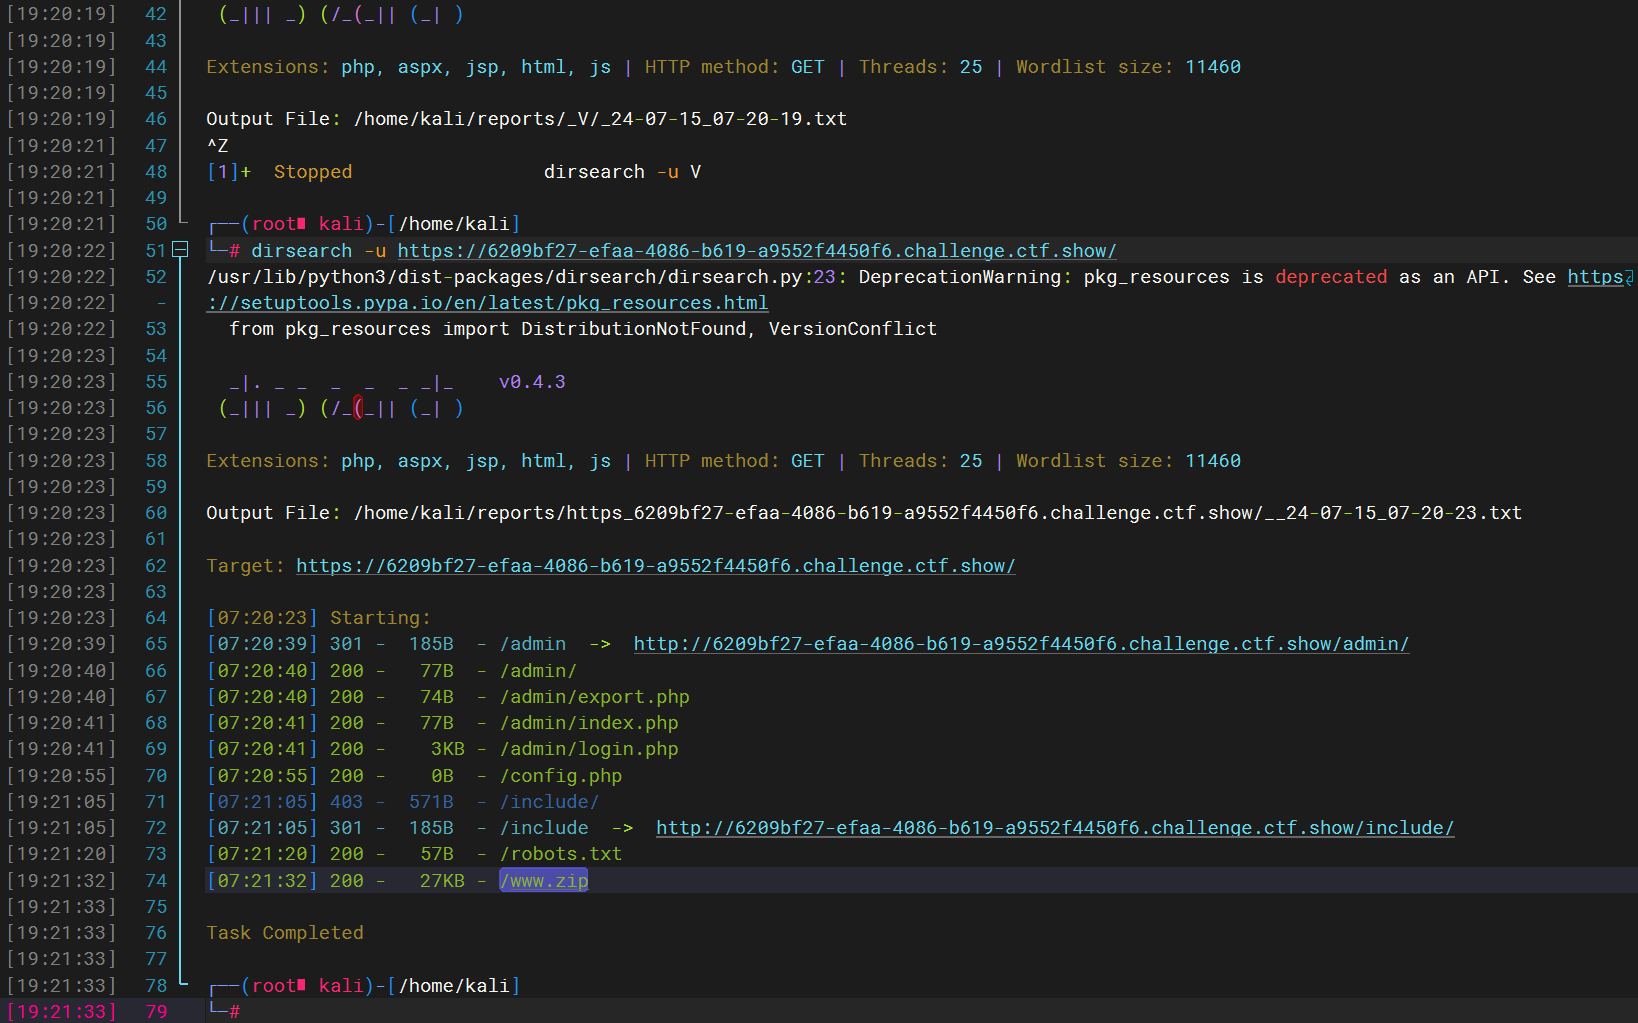Click the Output File path on line 60
Image resolution: width=1638 pixels, height=1023 pixels.
[x=937, y=513]
